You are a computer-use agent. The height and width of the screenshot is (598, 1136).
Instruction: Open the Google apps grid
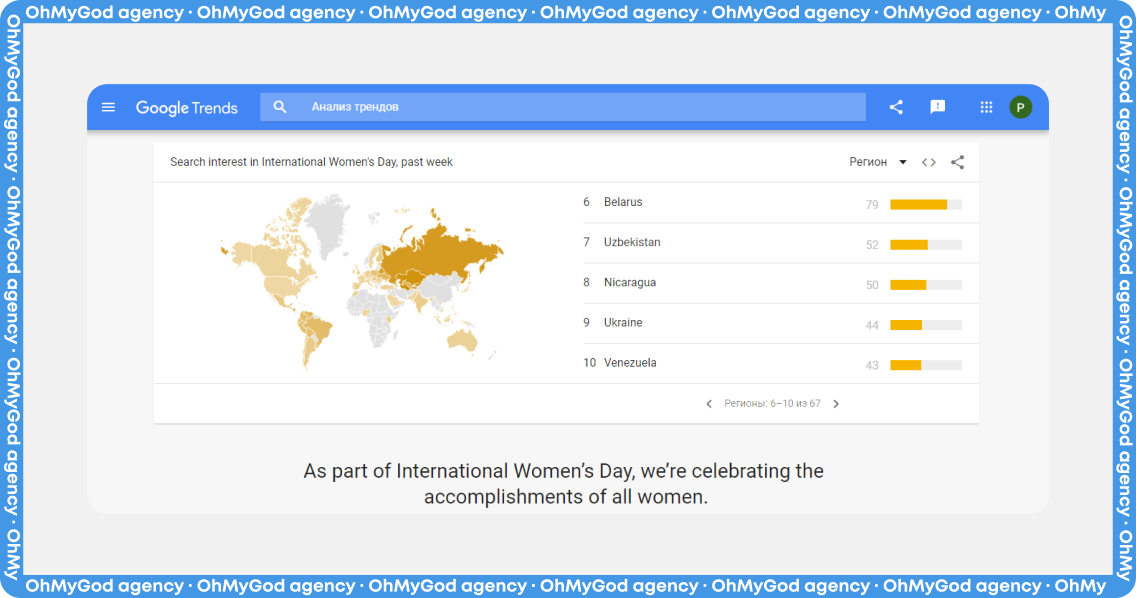click(x=986, y=107)
